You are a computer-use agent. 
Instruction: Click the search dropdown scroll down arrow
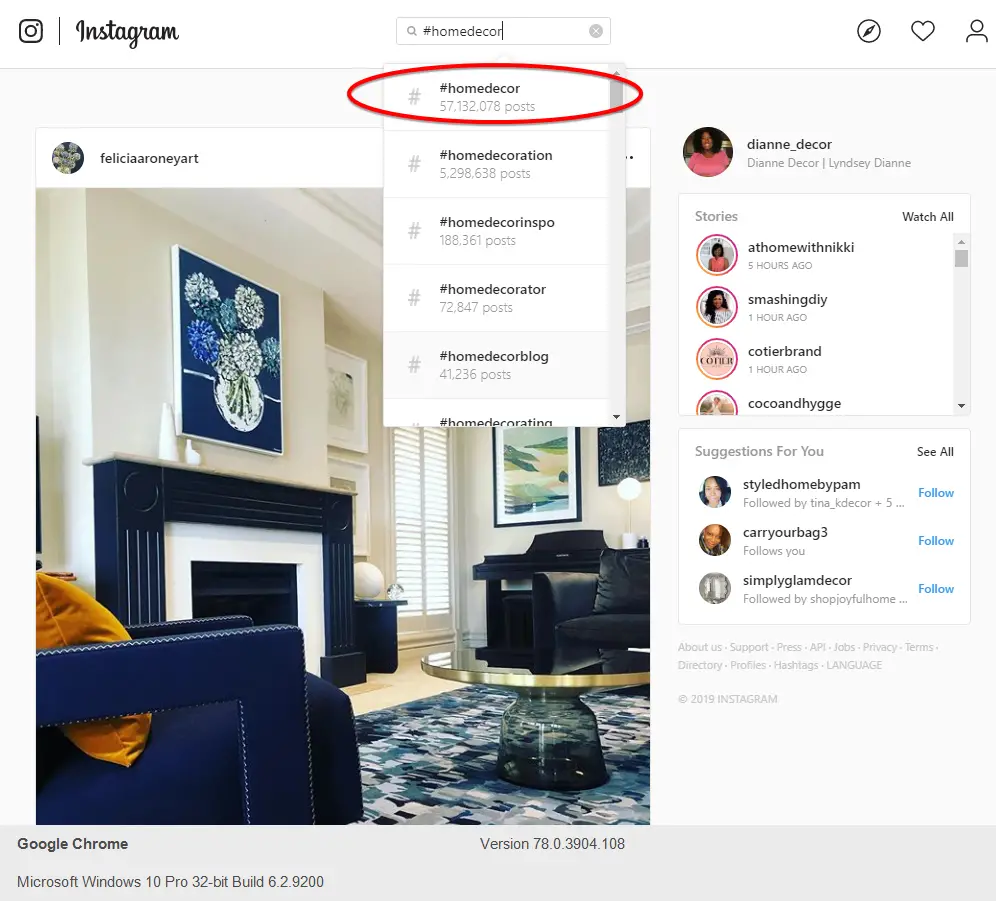[x=616, y=417]
